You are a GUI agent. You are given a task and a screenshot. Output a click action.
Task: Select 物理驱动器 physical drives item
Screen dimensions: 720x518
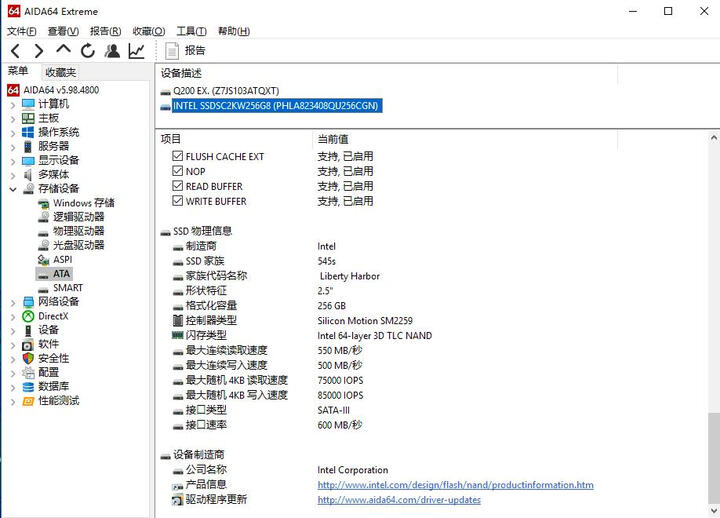[78, 231]
